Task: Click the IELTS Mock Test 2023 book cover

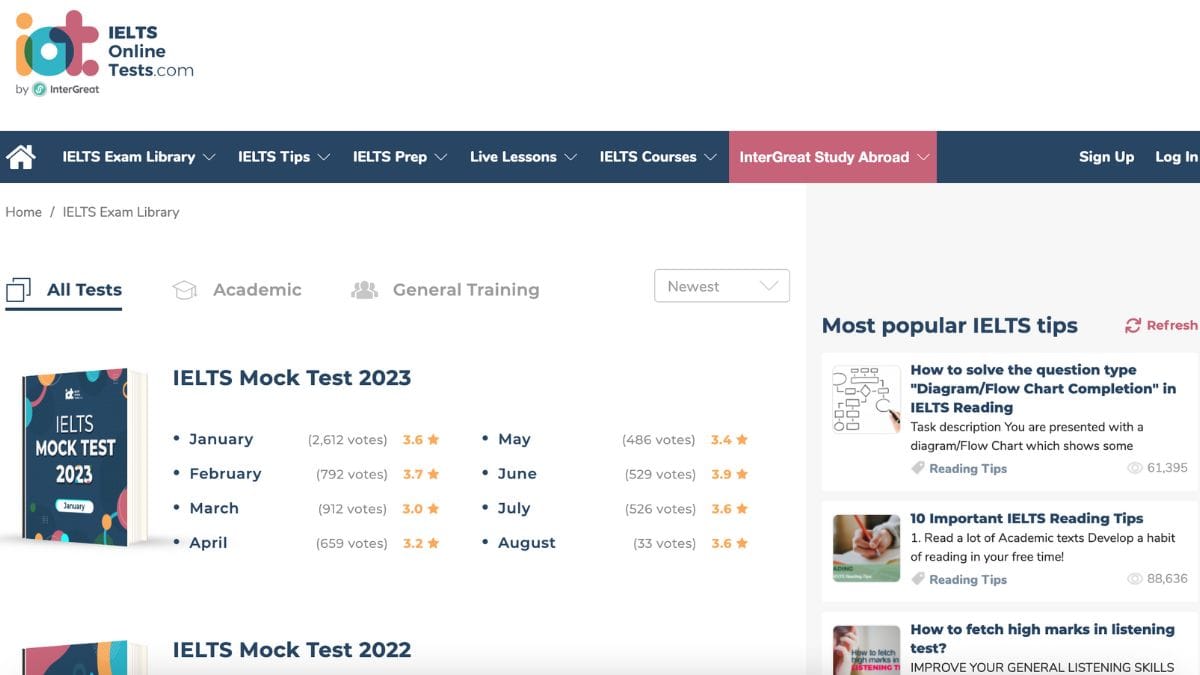Action: 85,458
